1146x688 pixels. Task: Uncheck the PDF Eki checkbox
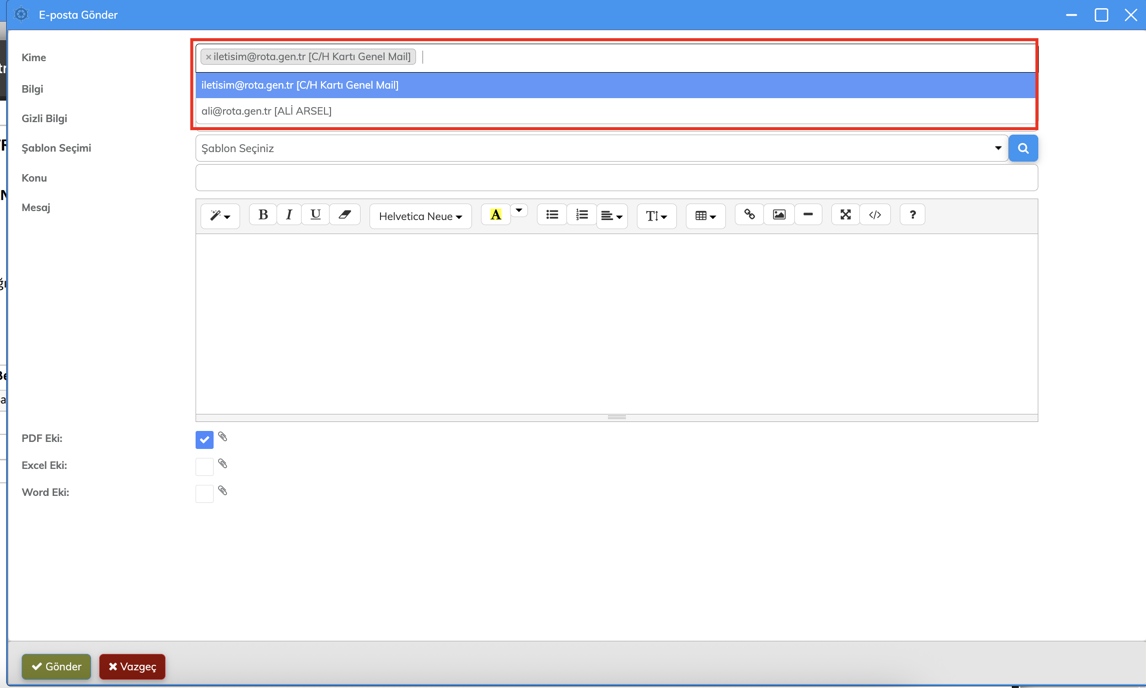[x=204, y=439]
